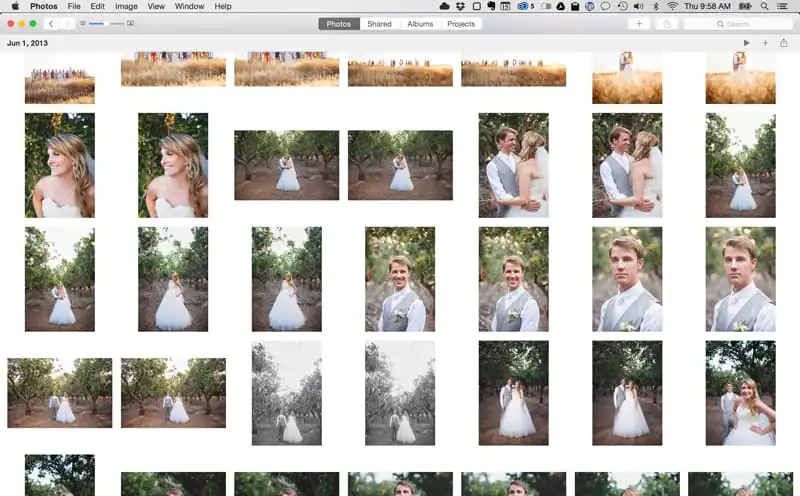Image resolution: width=800 pixels, height=496 pixels.
Task: Click the large-thumbnails icon right of zoom slider
Action: click(x=131, y=23)
